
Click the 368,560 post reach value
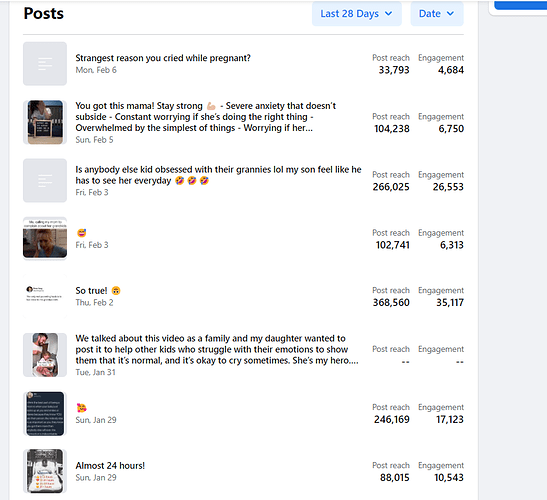point(391,303)
